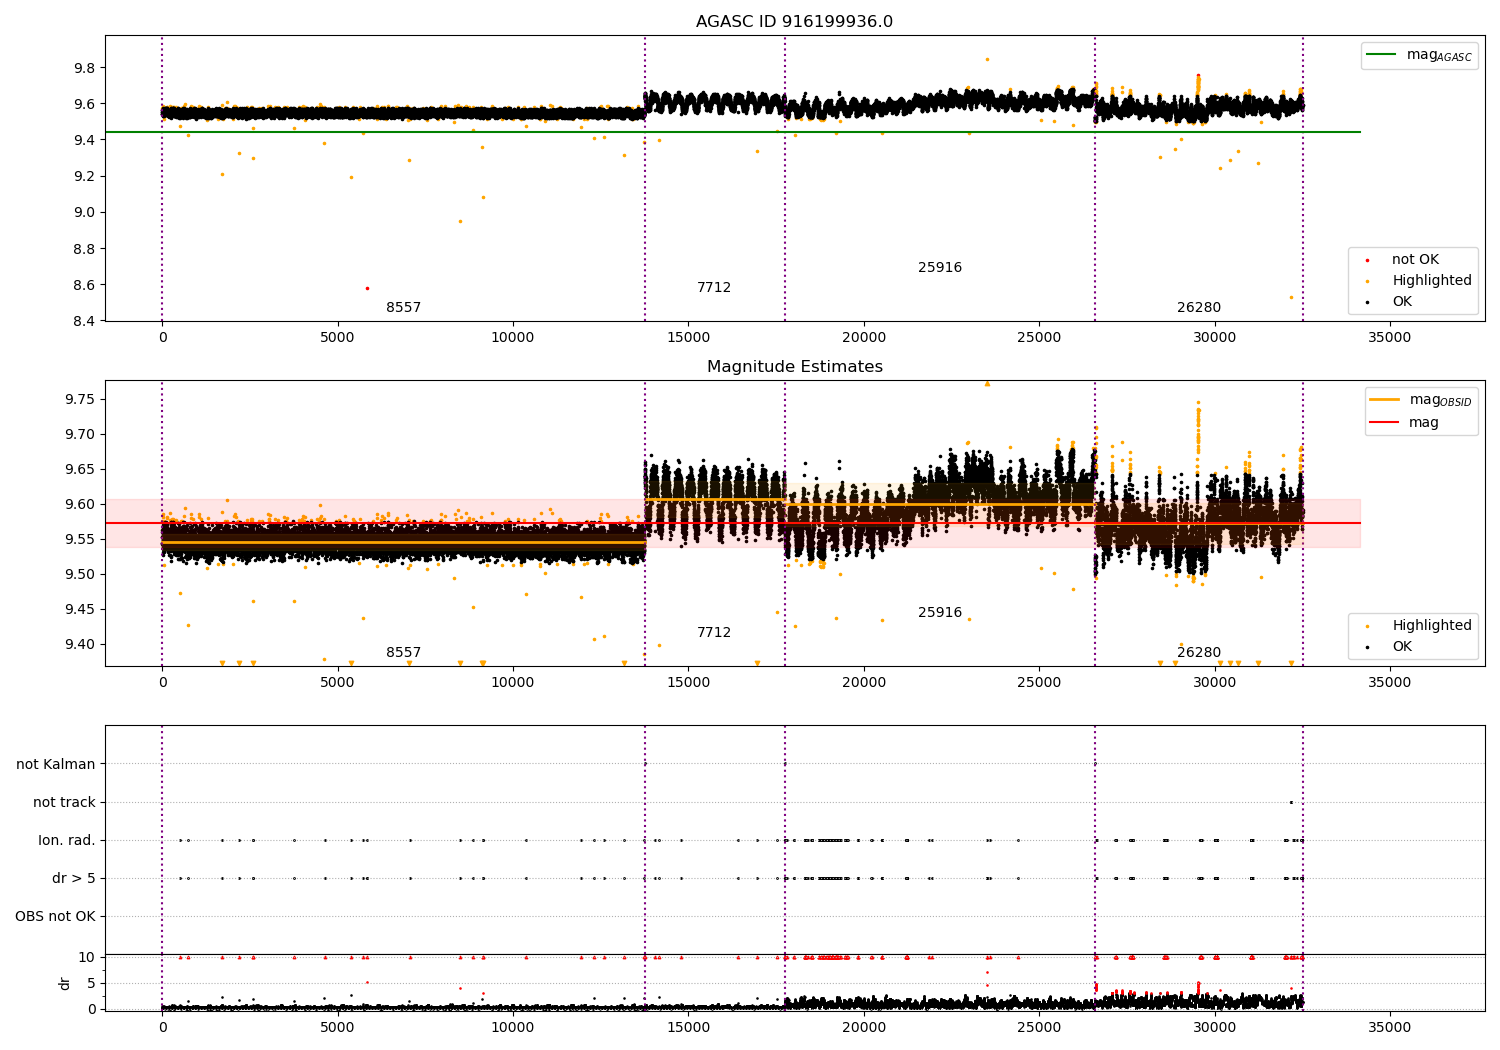Click the 9.75 y-axis tick in middle plot

[80, 400]
